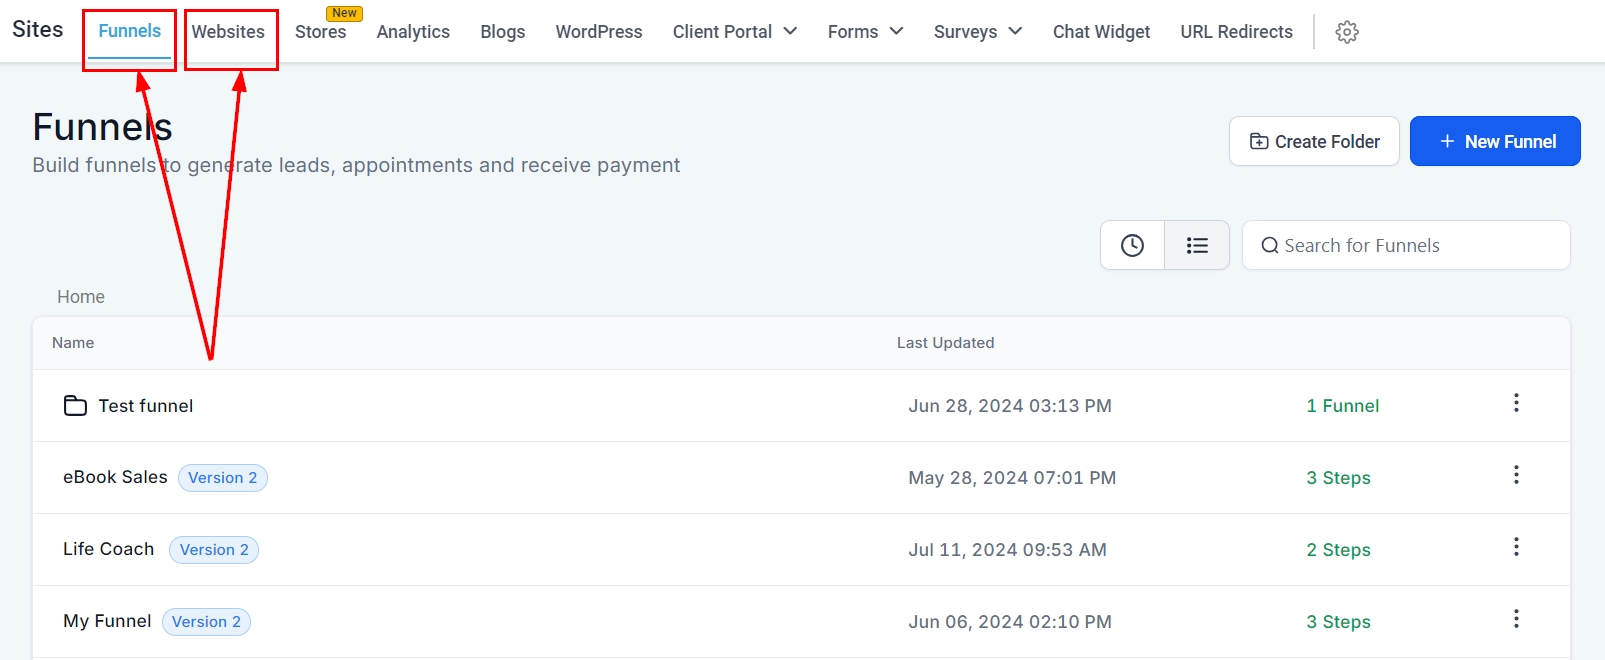
Task: Open three-dot menu for Test funnel
Action: (1516, 403)
